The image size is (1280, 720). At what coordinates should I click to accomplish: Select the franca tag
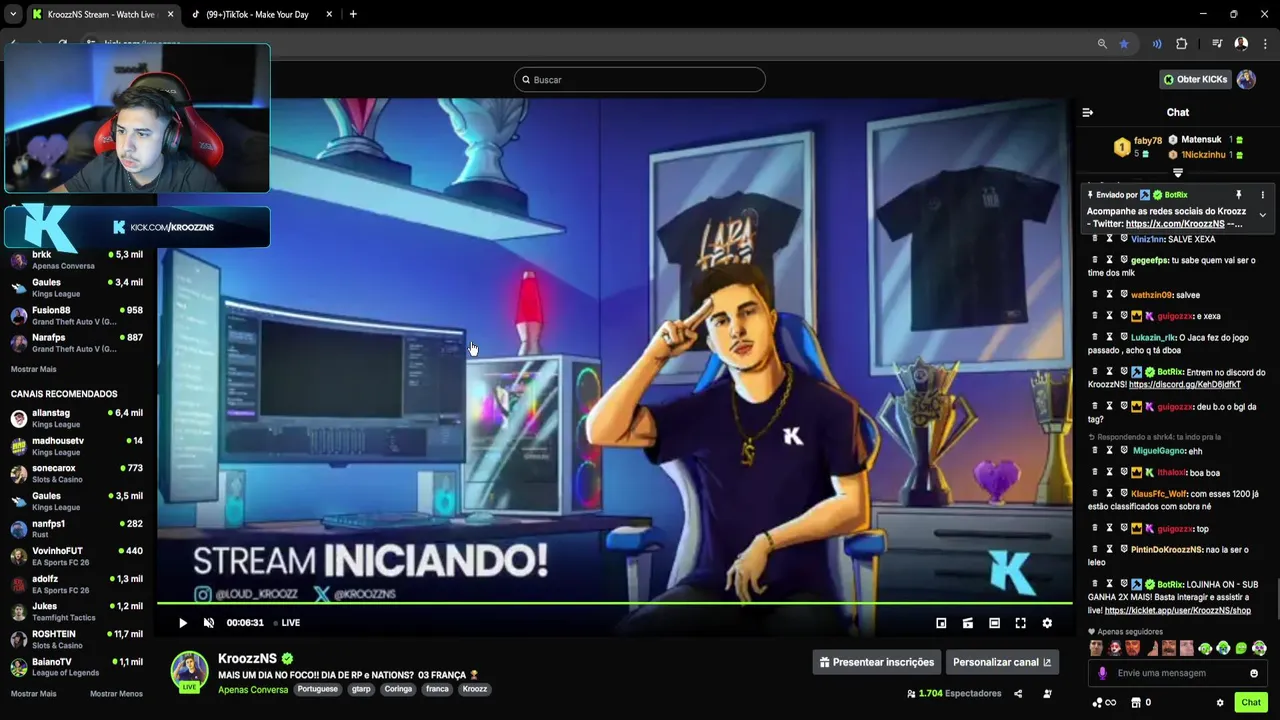tap(437, 689)
